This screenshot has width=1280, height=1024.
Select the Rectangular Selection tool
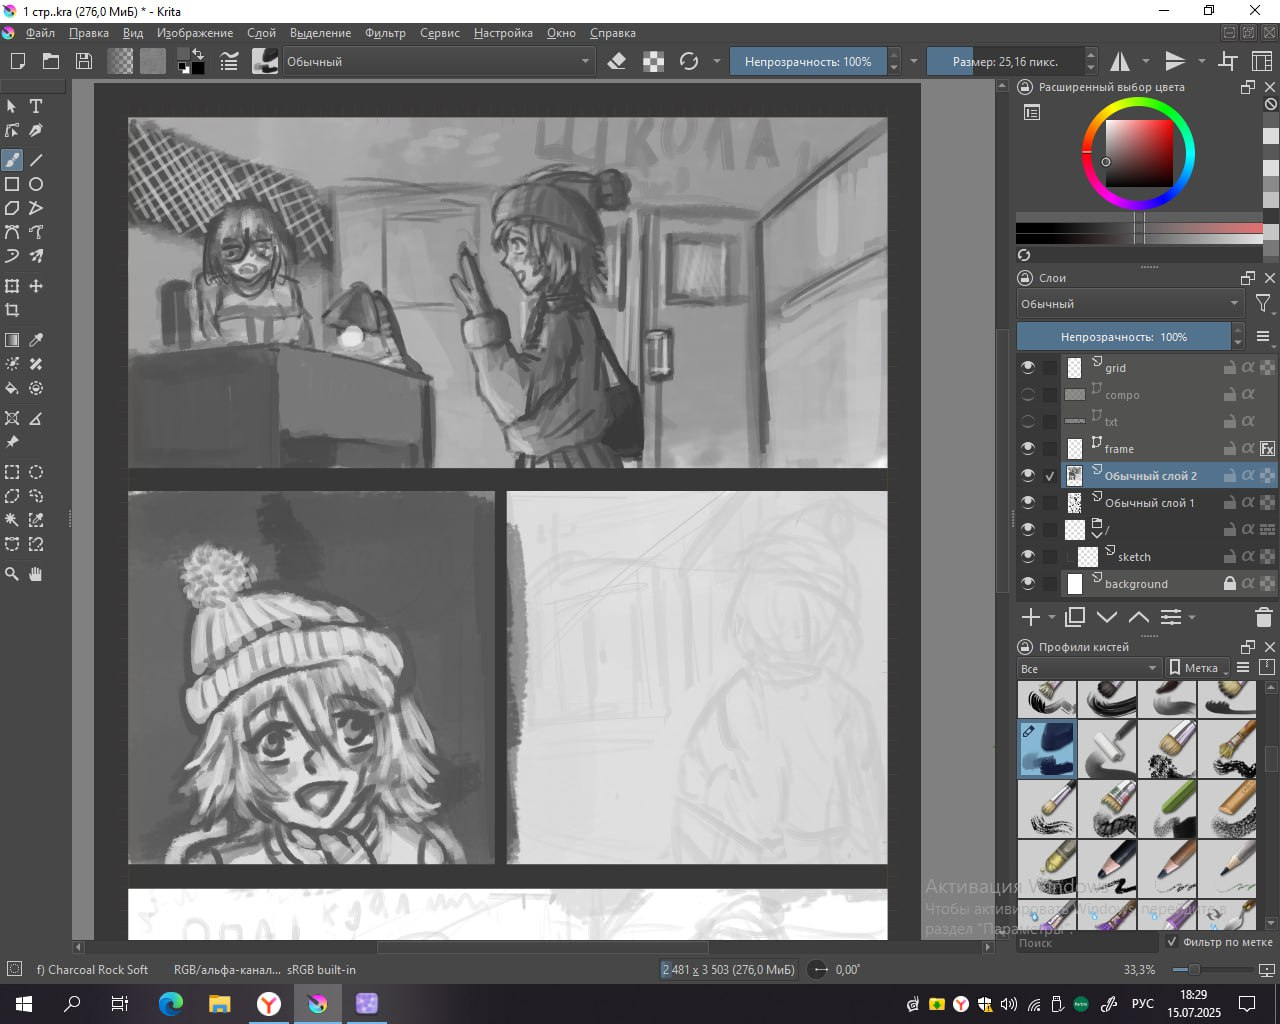pos(12,472)
